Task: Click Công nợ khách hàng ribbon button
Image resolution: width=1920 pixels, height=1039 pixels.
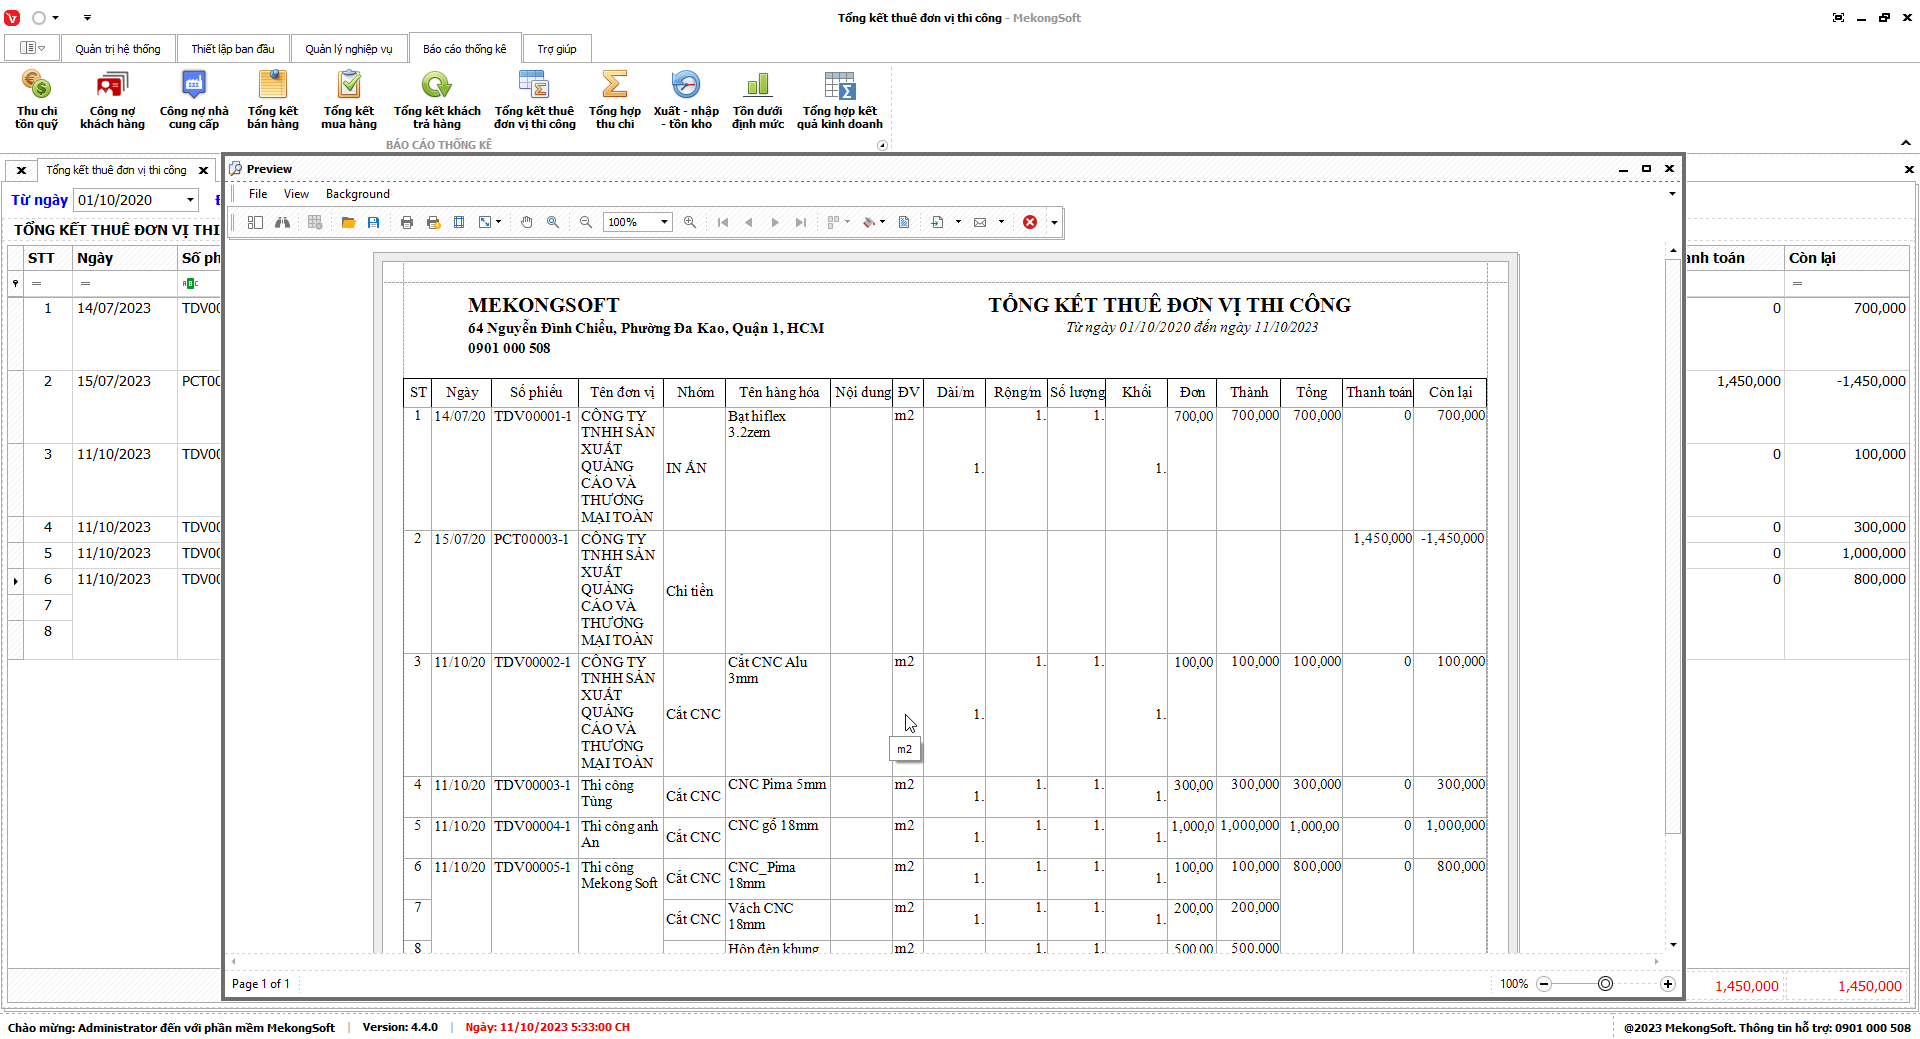Action: pos(112,100)
